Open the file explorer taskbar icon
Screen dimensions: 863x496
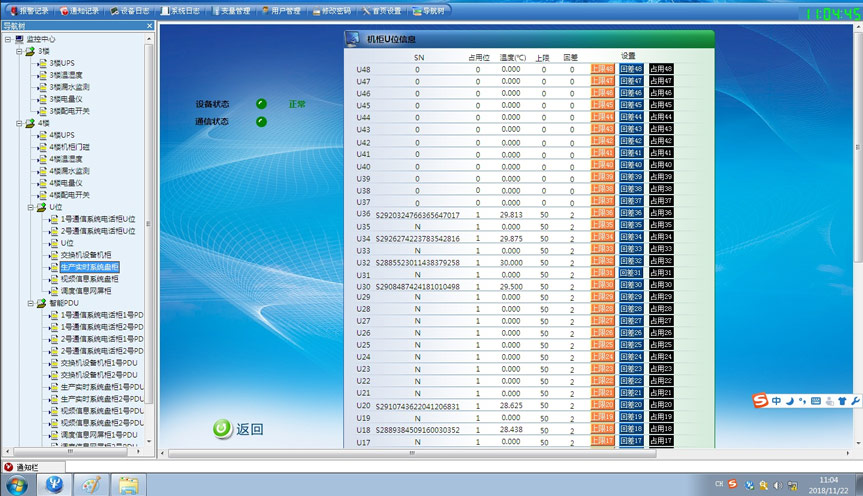[128, 484]
